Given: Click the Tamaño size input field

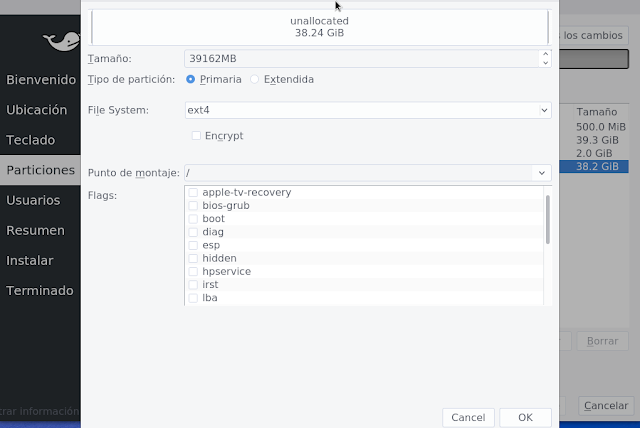Looking at the screenshot, I should tap(362, 59).
